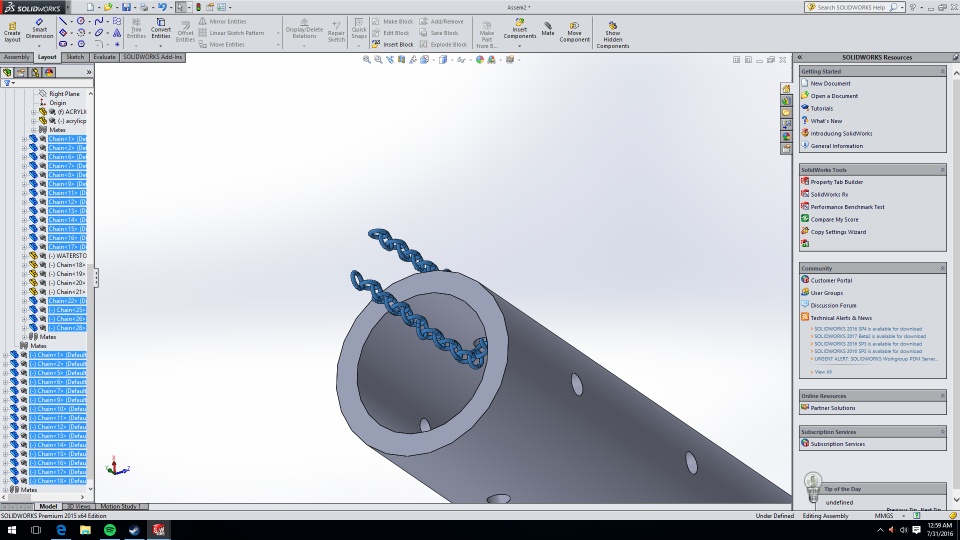Viewport: 960px width, 540px height.
Task: Switch to the Assembly tab
Action: tap(17, 57)
